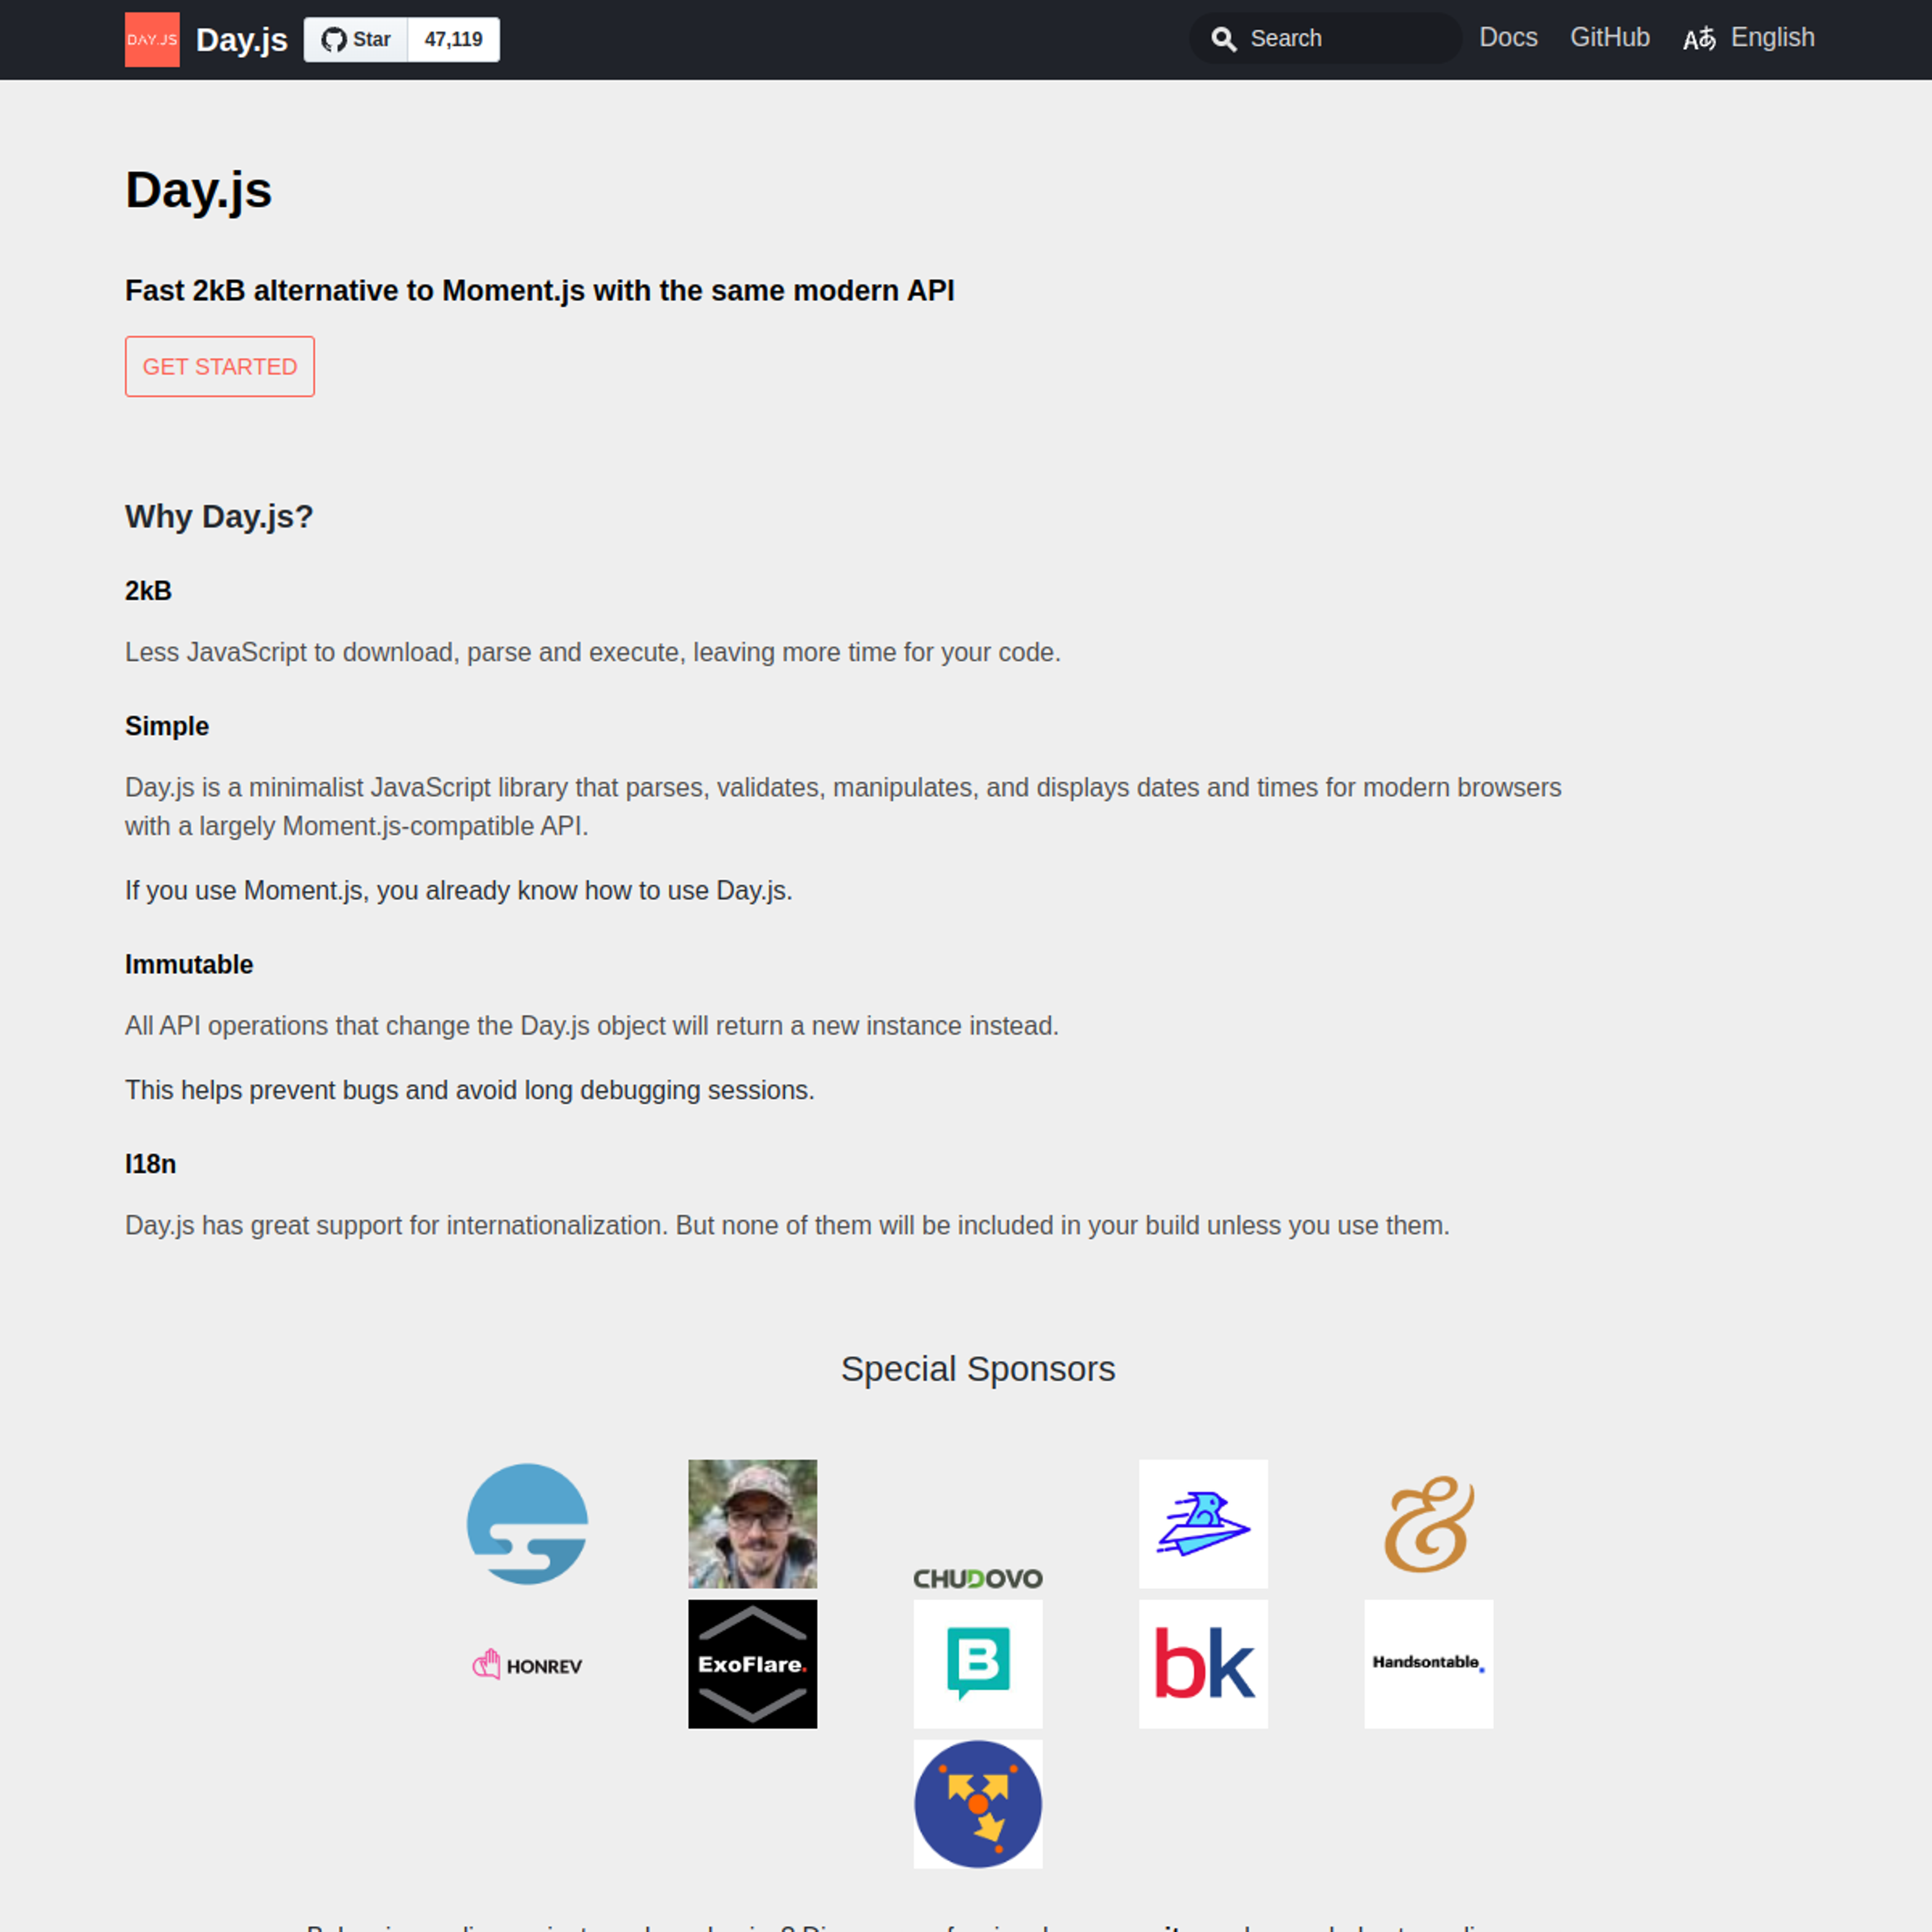Click GET STARTED button
The image size is (1932, 1932).
(x=219, y=366)
